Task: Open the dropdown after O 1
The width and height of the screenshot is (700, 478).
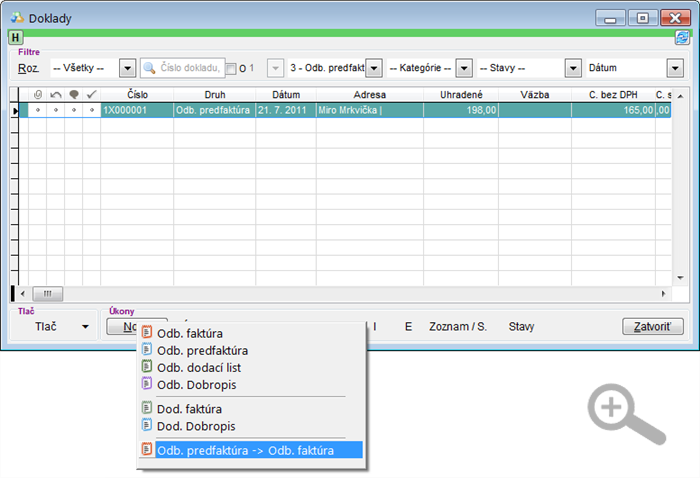Action: [275, 68]
